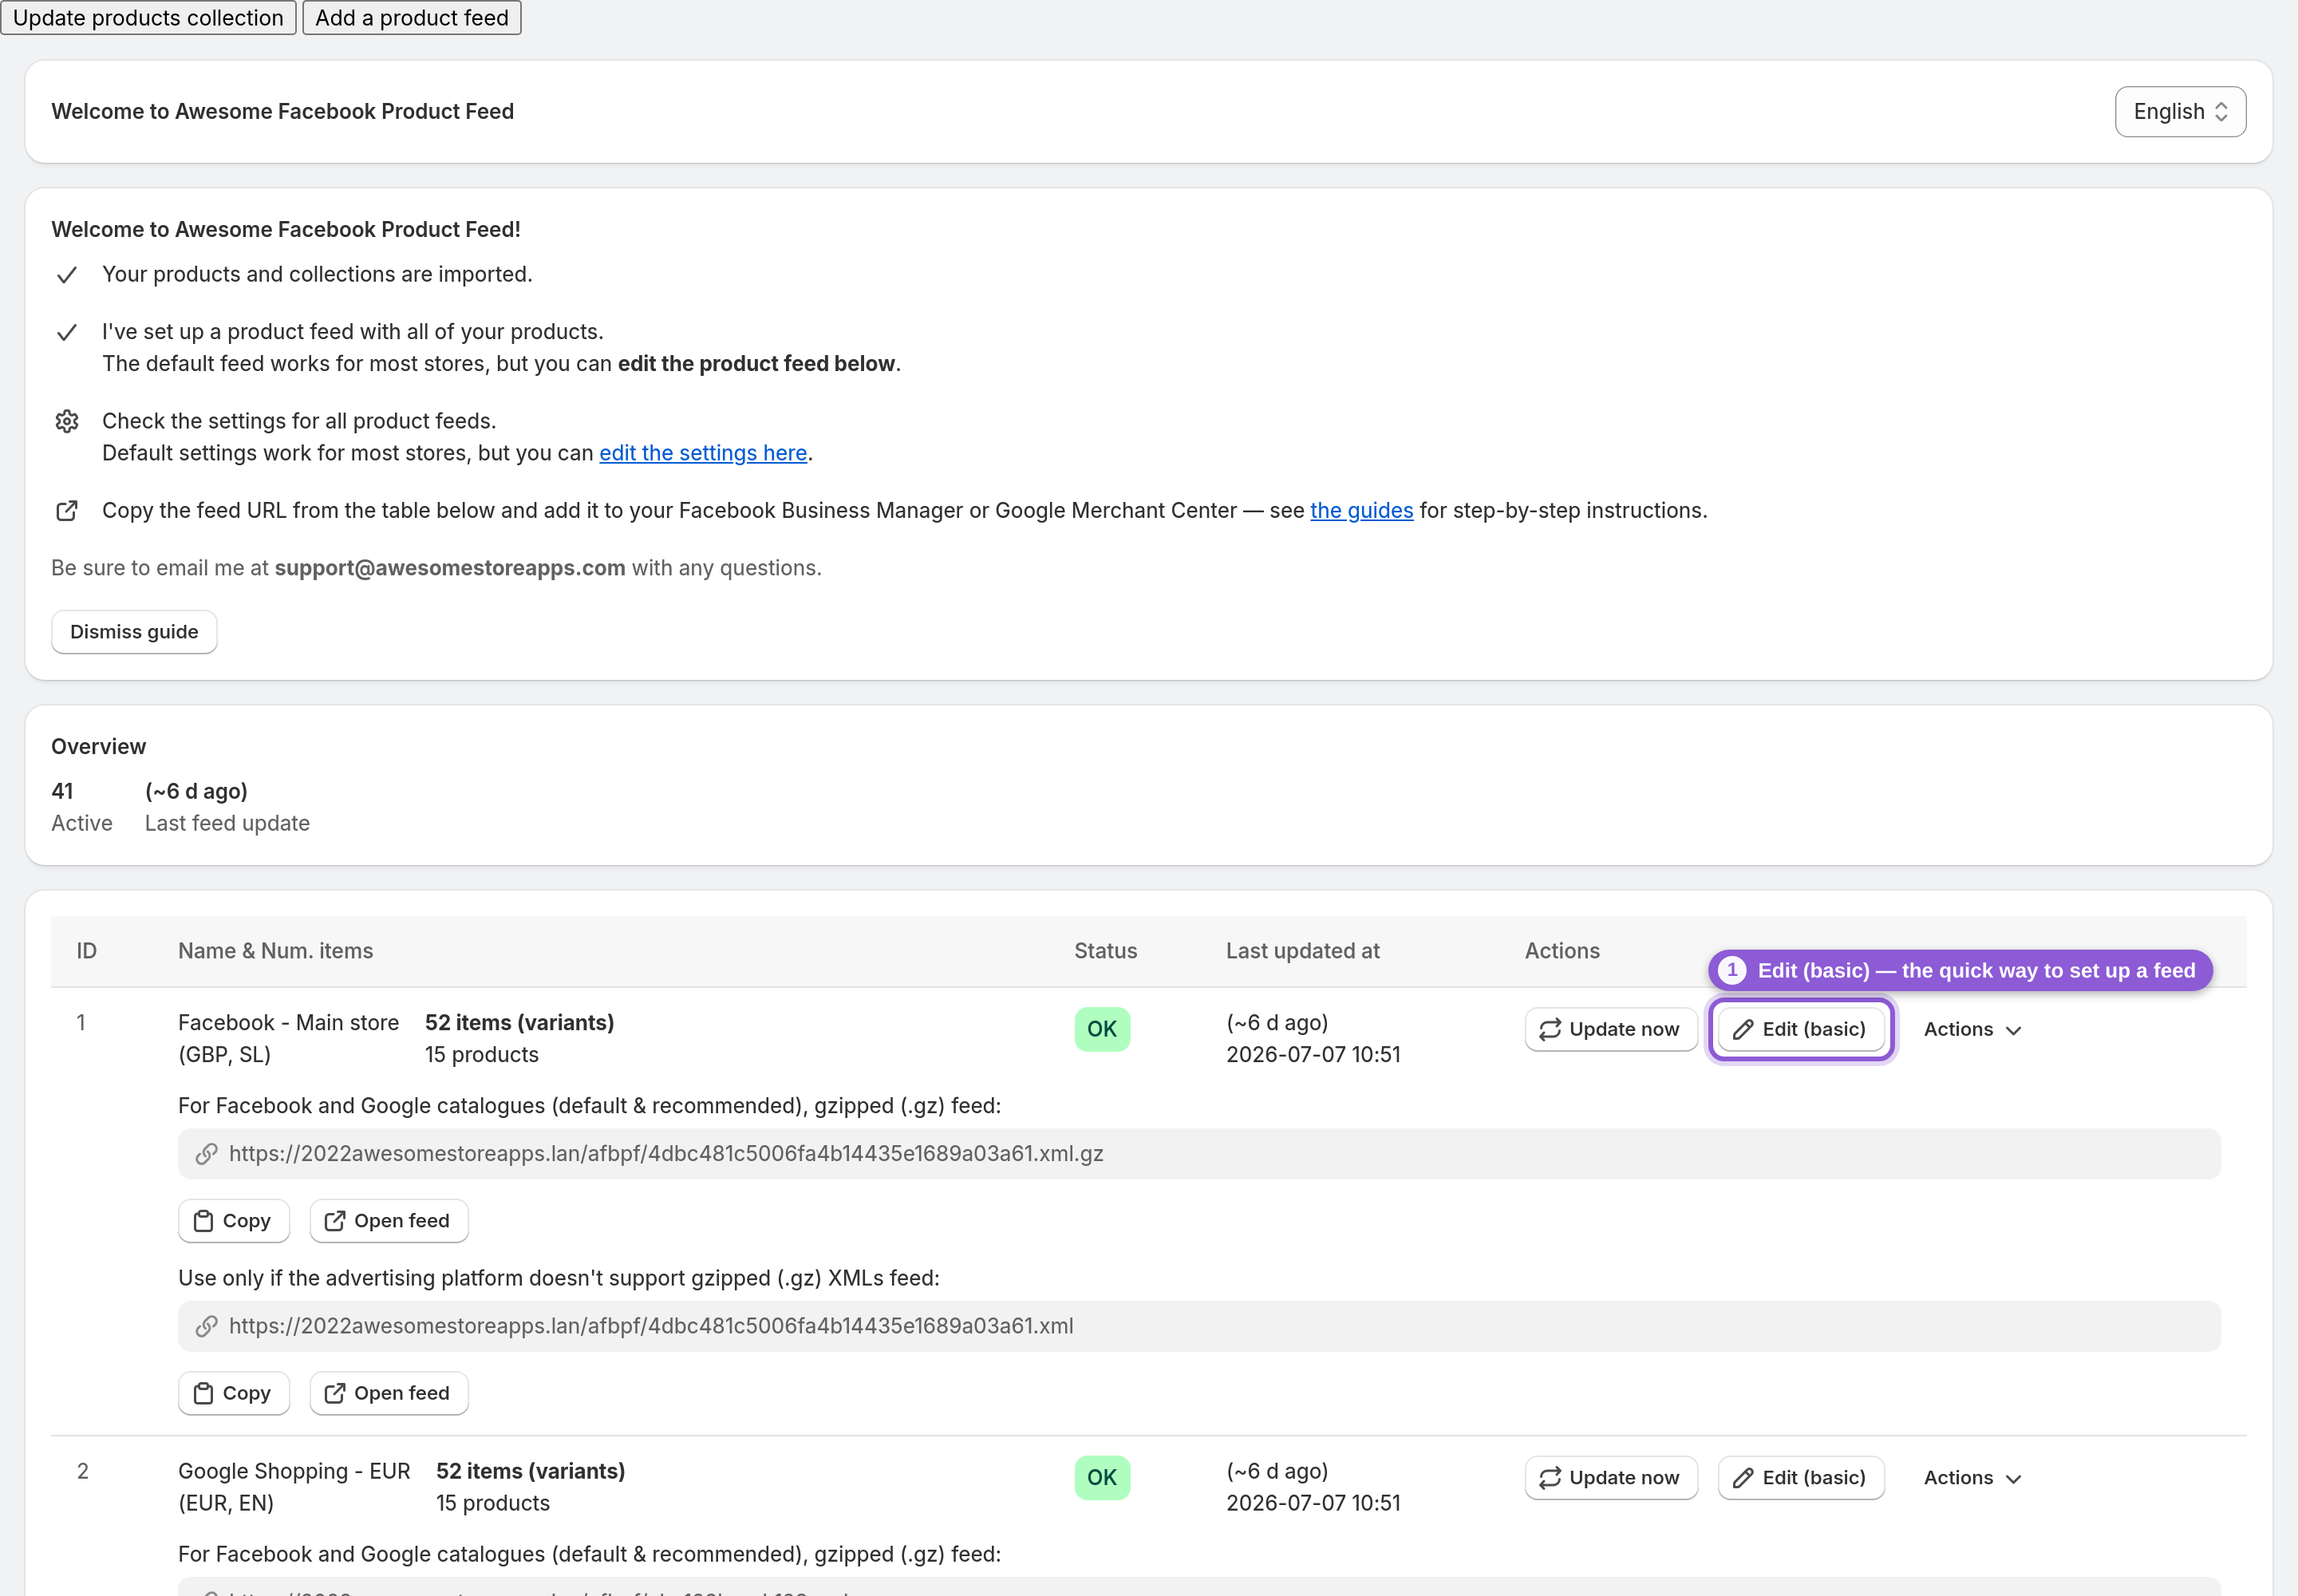Viewport: 2298px width, 1596px height.
Task: Expand Actions menu for Google Shopping - EUR
Action: [1972, 1478]
